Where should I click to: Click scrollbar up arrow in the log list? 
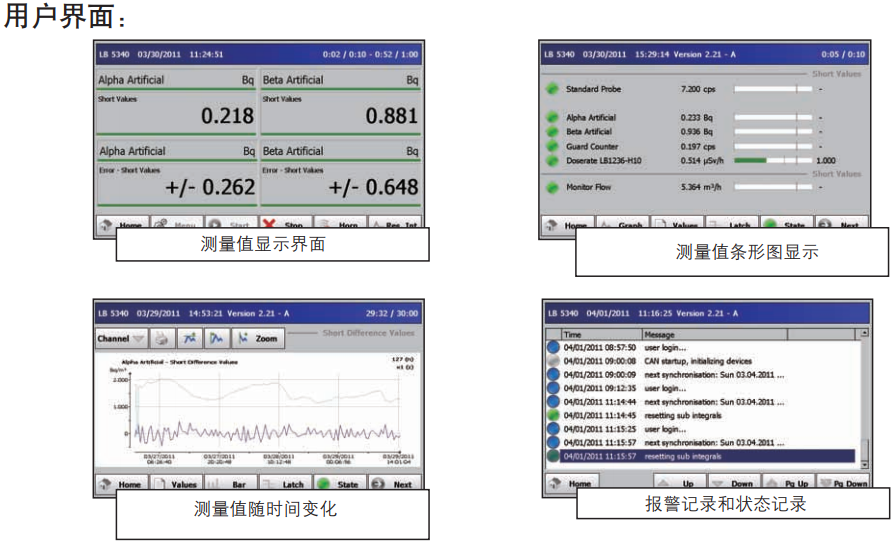(864, 334)
